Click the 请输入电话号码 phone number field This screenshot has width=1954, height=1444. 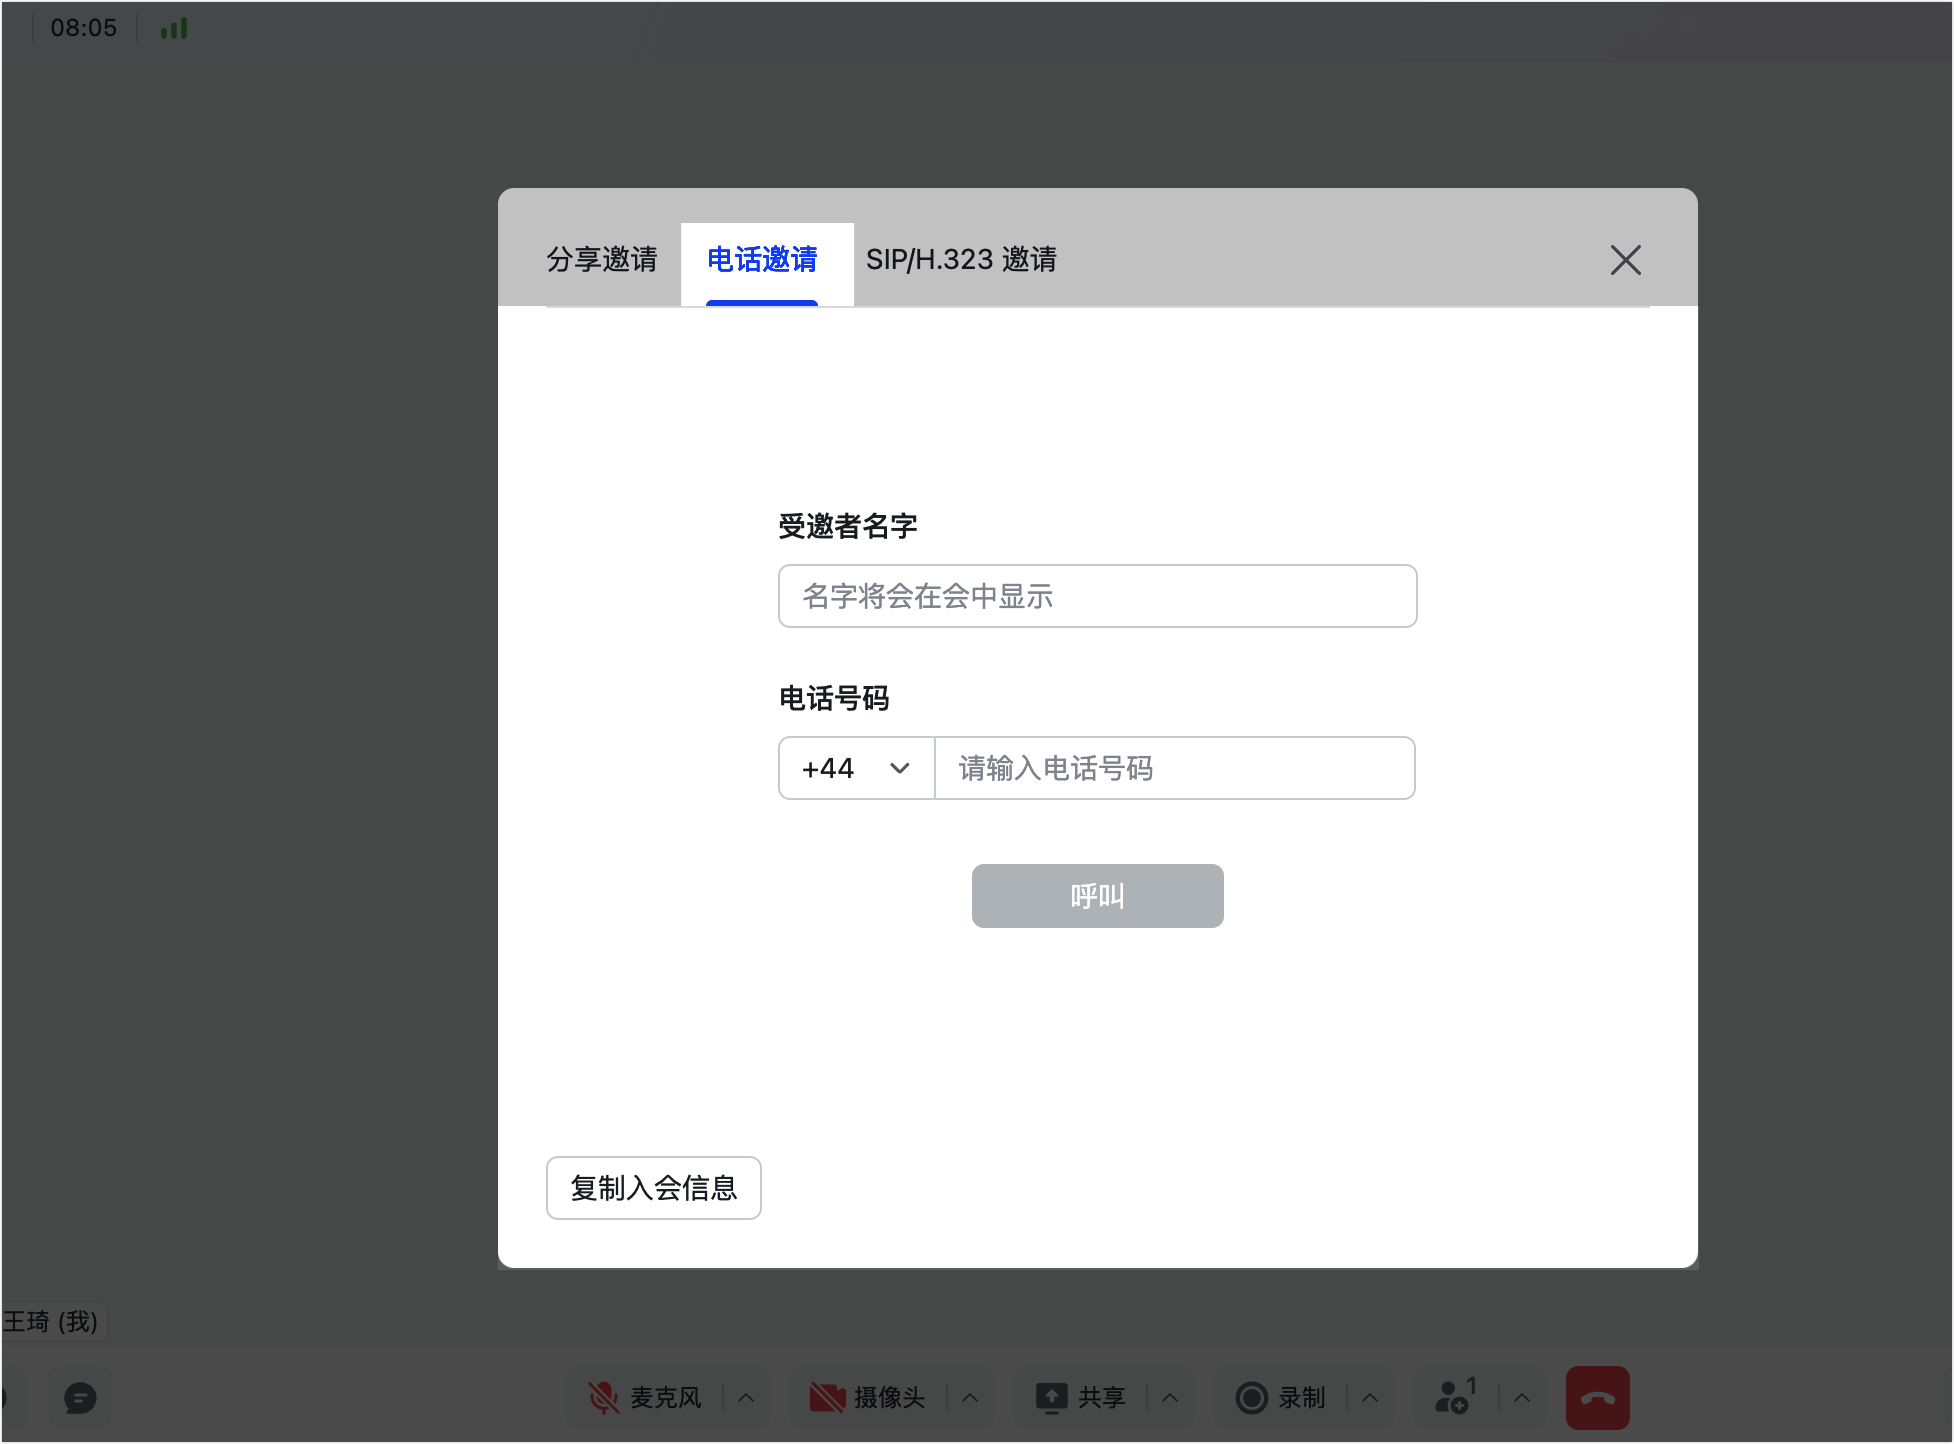click(x=1175, y=768)
